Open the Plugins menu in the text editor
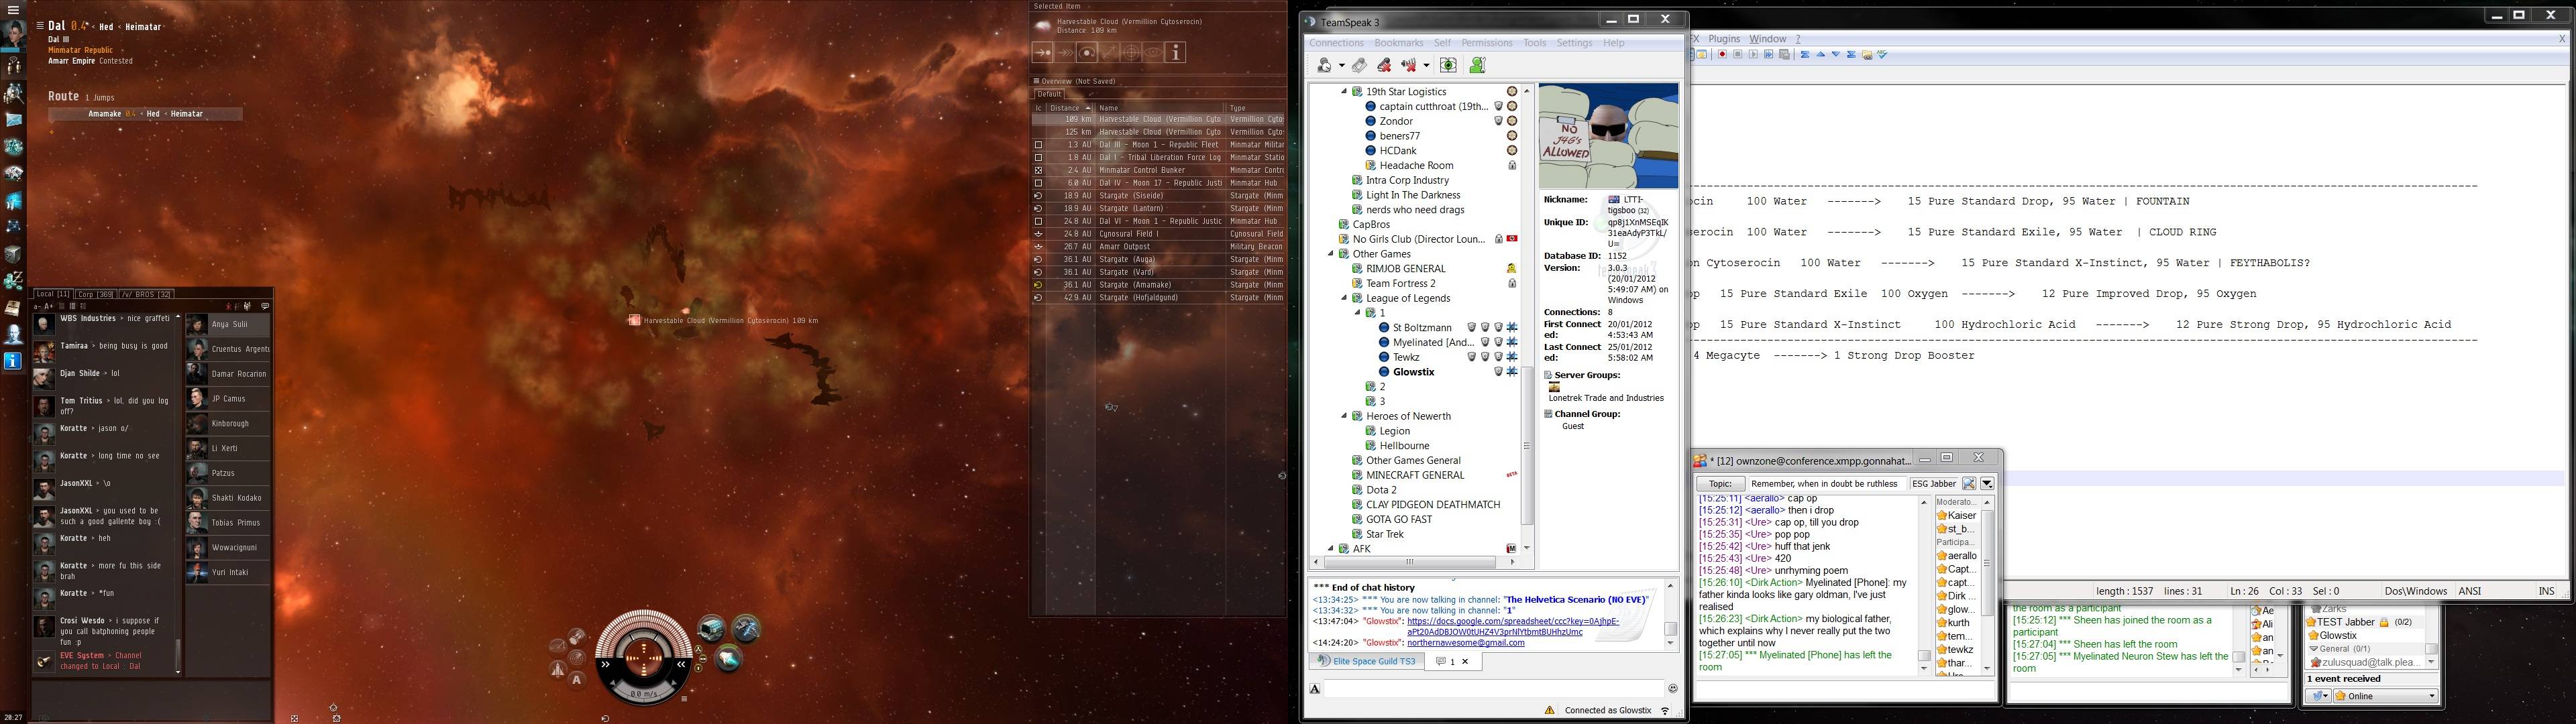Viewport: 2576px width, 724px height. coord(1724,39)
